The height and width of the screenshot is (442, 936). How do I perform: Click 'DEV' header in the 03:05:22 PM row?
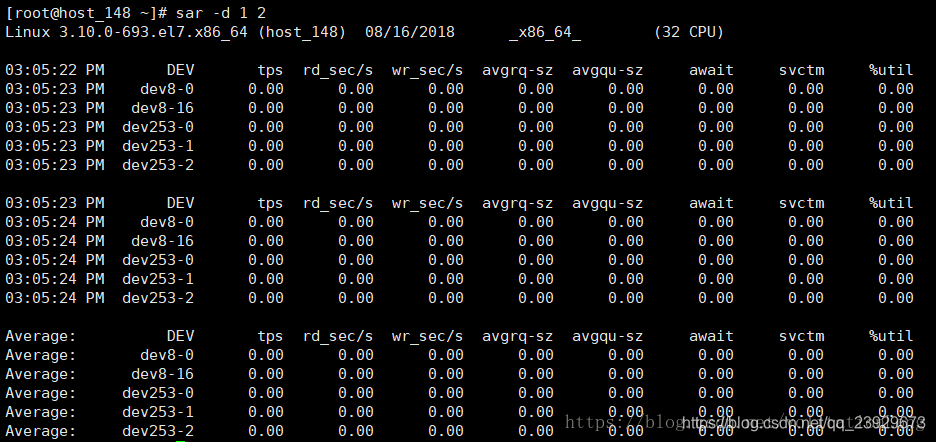point(181,70)
